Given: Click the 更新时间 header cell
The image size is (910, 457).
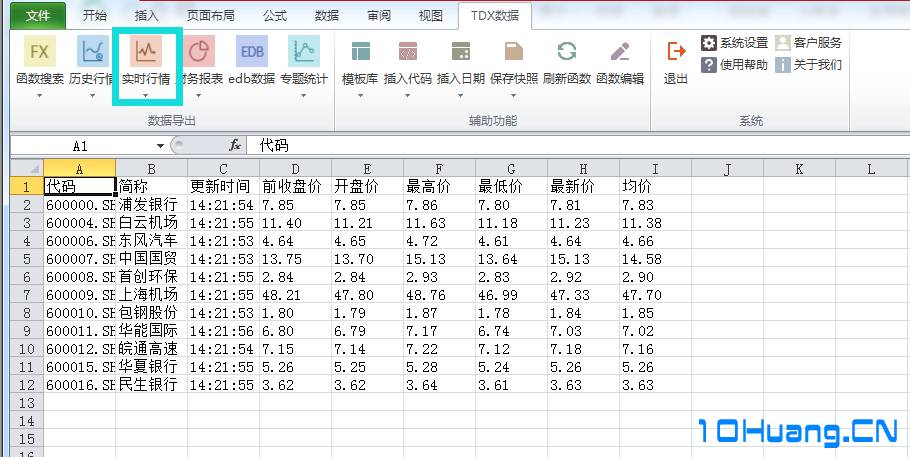Looking at the screenshot, I should point(223,186).
